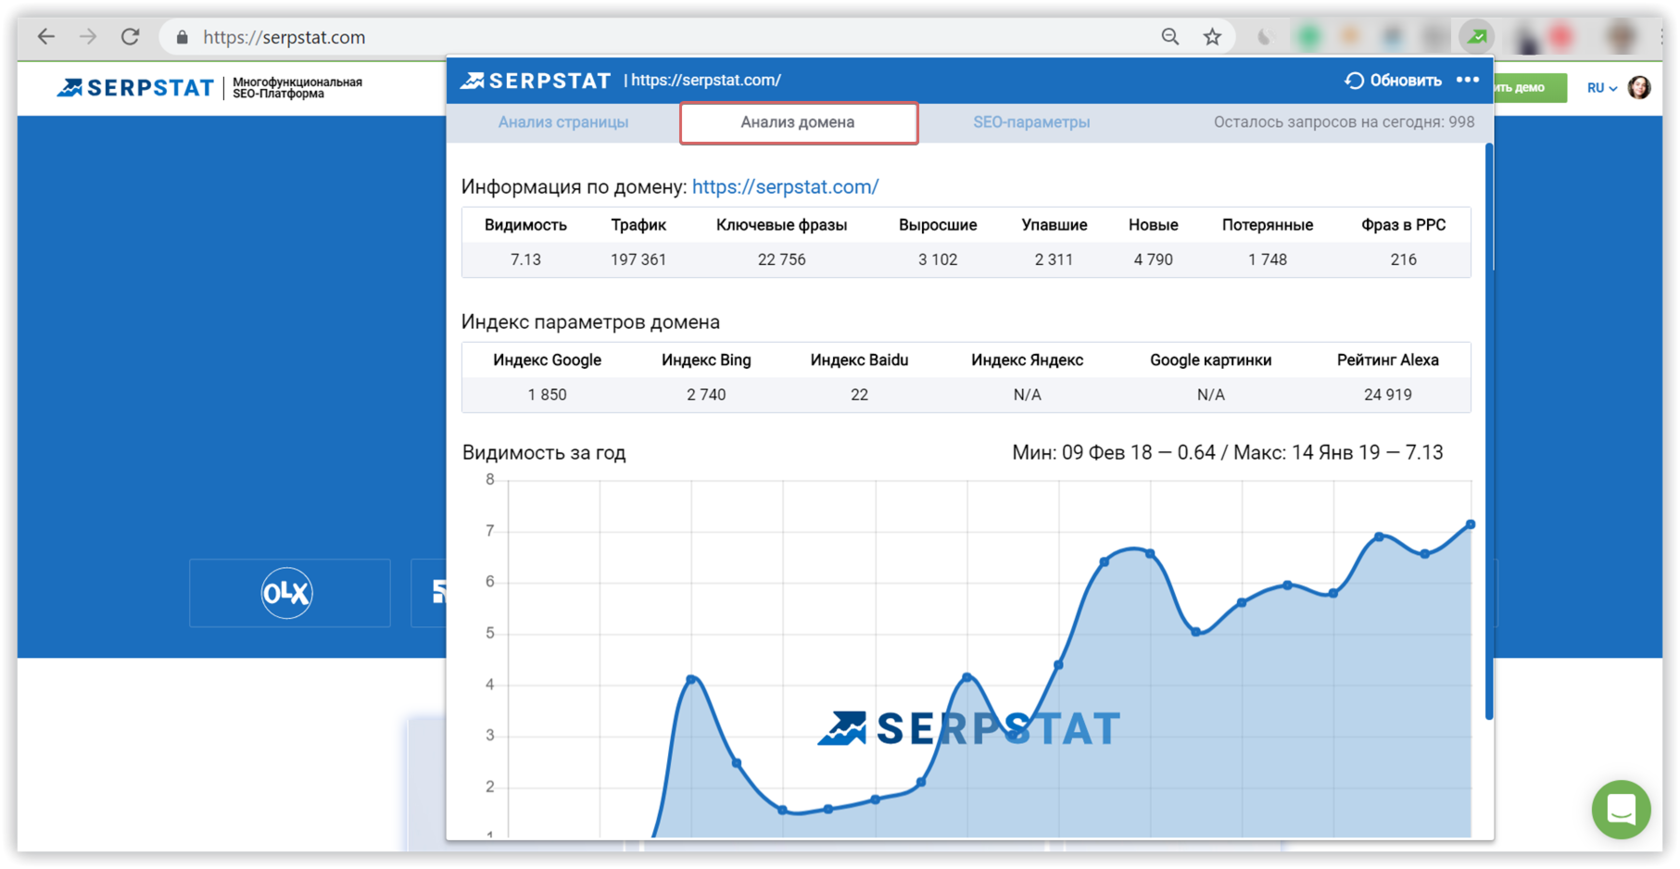Open the green chat widget button
This screenshot has height=869, width=1680.
pyautogui.click(x=1621, y=809)
